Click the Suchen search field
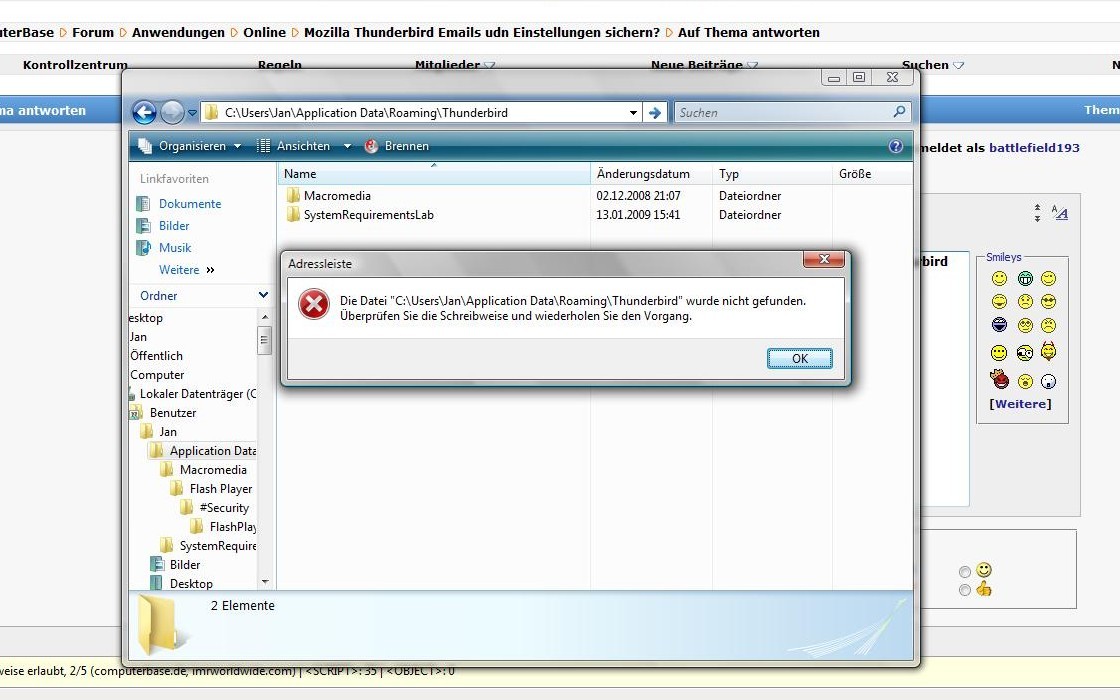The width and height of the screenshot is (1120, 700). [782, 112]
